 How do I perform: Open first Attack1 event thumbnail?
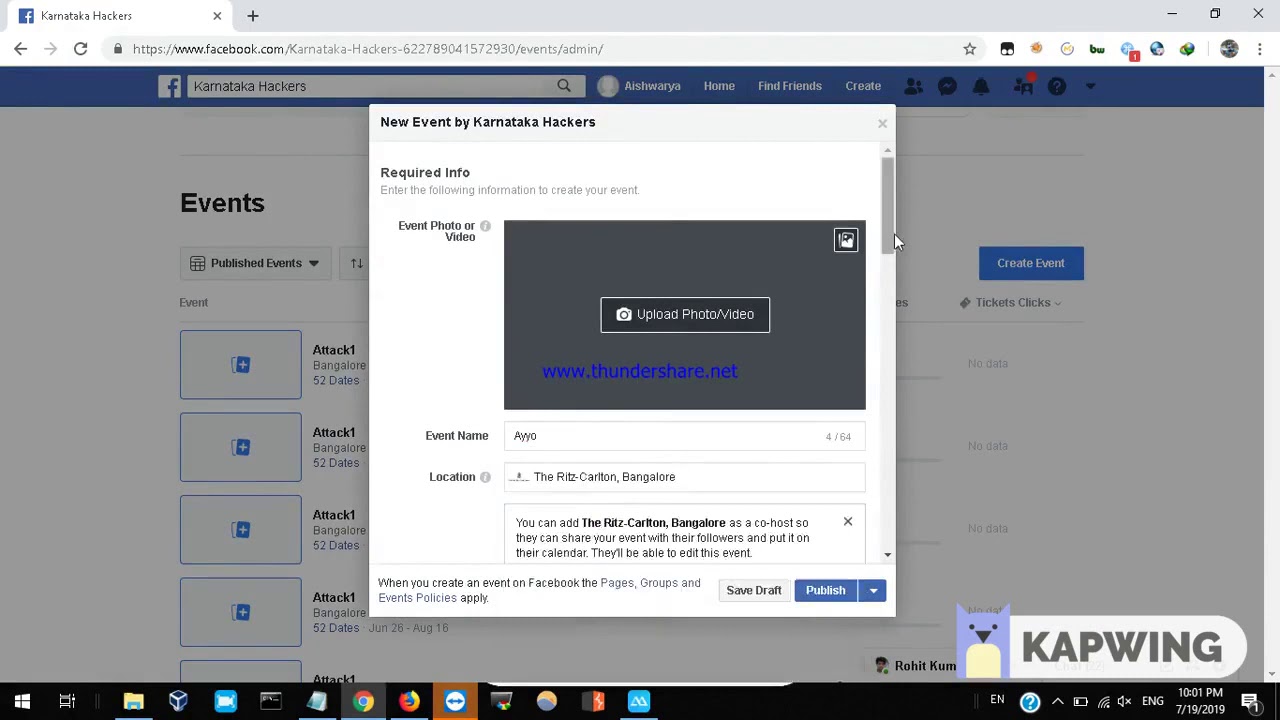point(240,365)
